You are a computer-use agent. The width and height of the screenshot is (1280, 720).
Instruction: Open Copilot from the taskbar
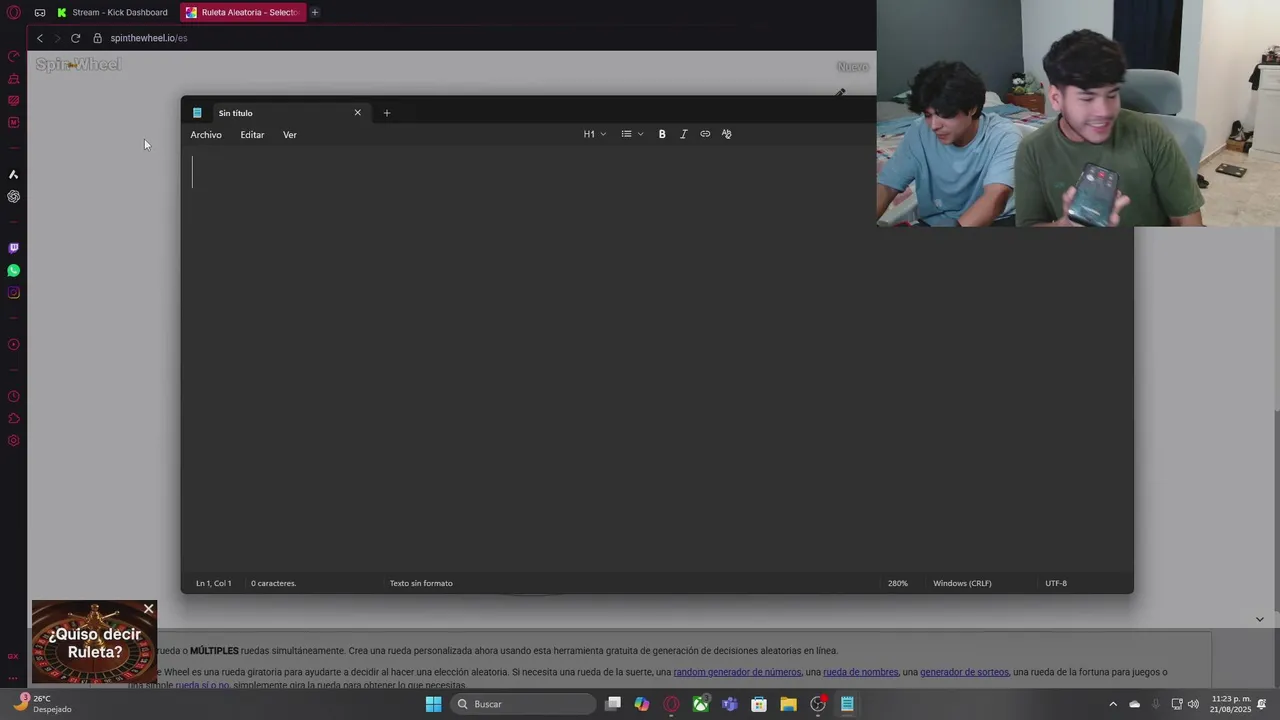642,704
